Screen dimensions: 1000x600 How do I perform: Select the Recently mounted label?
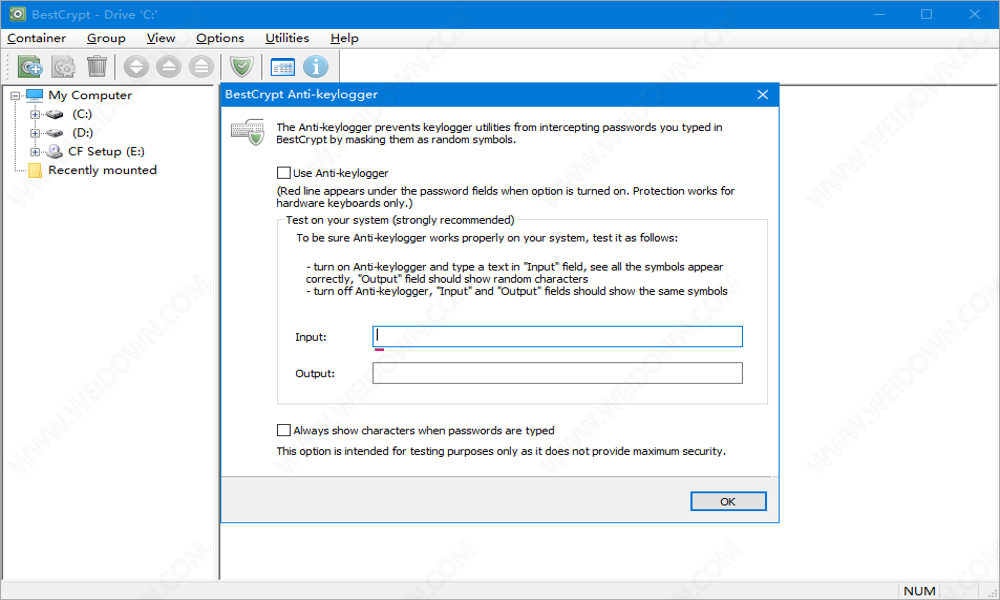tap(103, 170)
